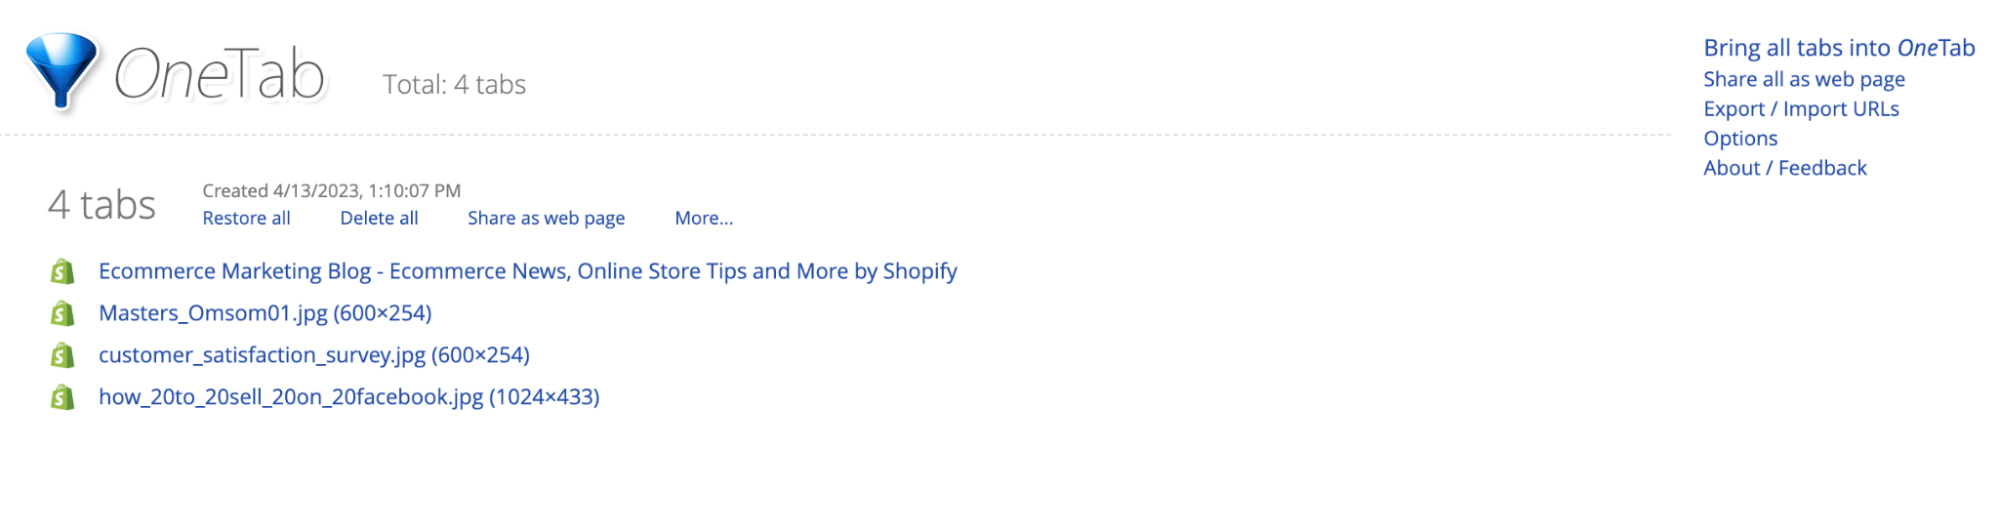Open customer_satisfaction_survey.jpg saved tab
Viewport: 1999px width, 508px height.
coord(314,355)
